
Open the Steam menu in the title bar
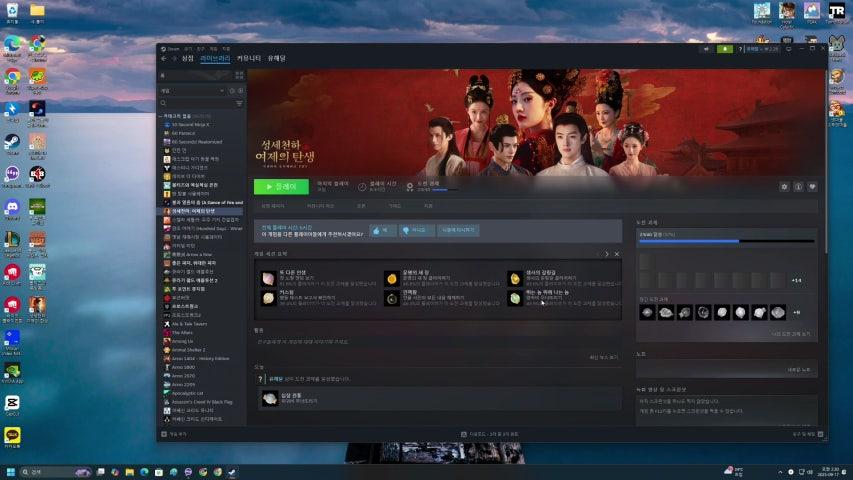pos(170,49)
